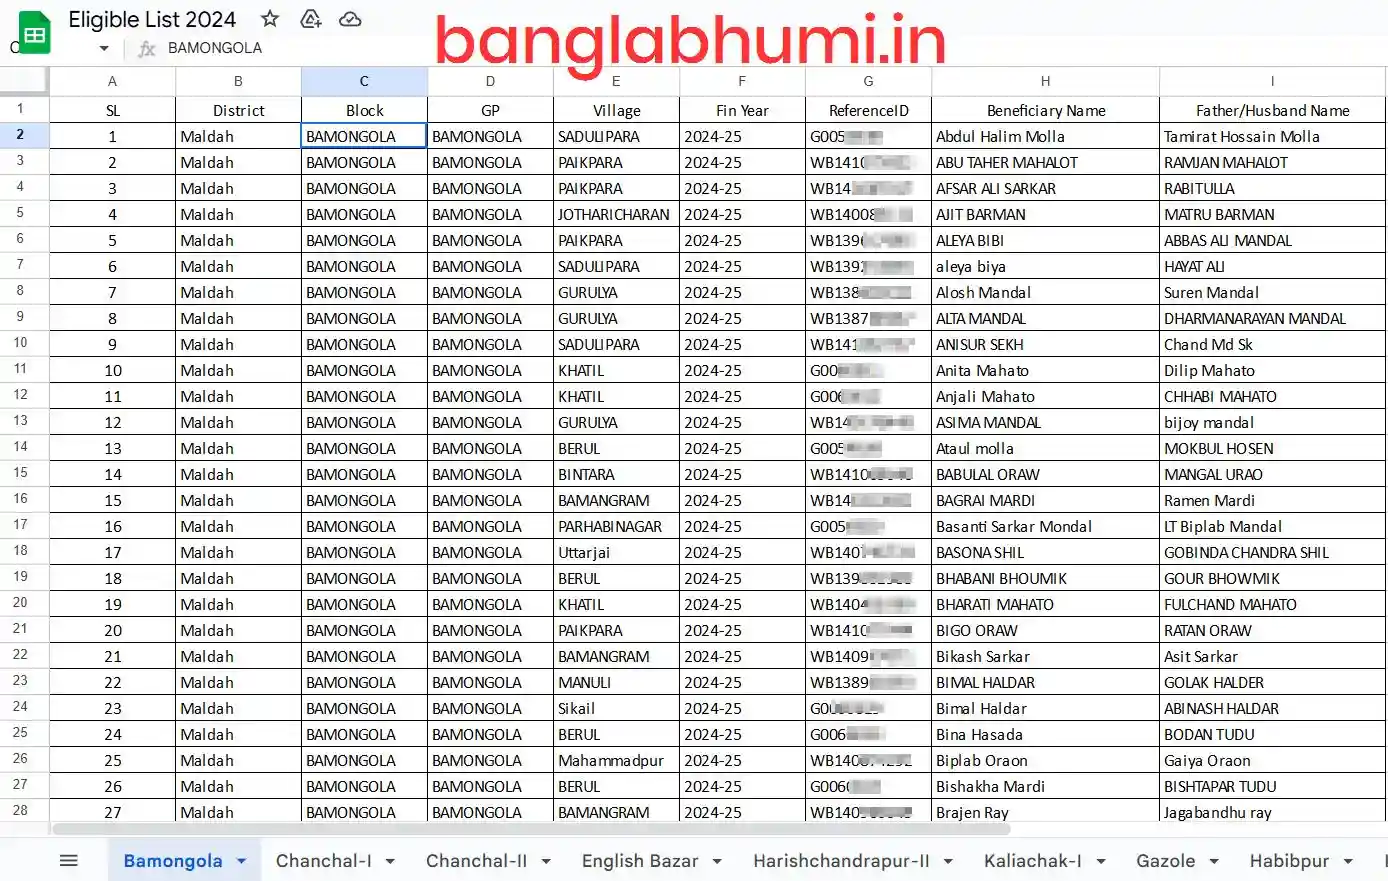Select row 15 header number
The height and width of the screenshot is (881, 1388).
point(20,472)
